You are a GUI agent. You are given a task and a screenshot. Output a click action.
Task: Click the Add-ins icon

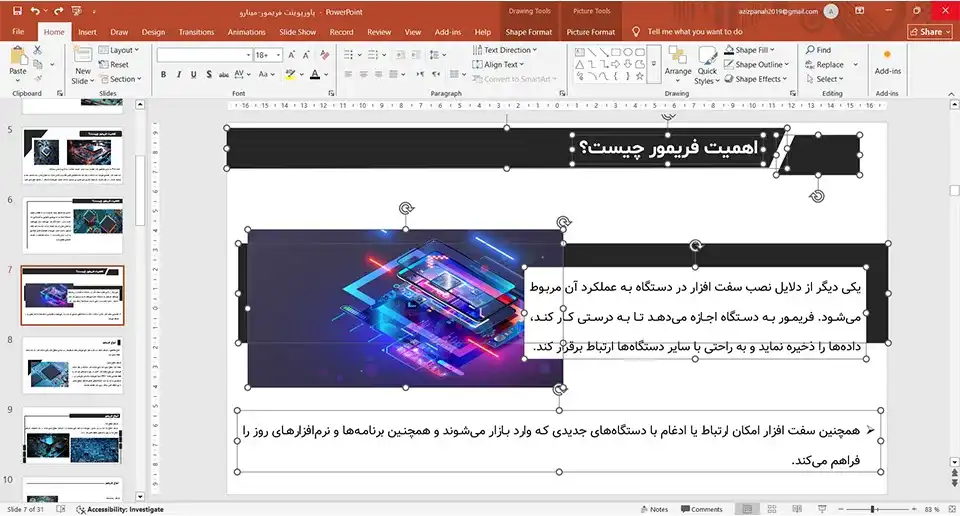coord(887,55)
